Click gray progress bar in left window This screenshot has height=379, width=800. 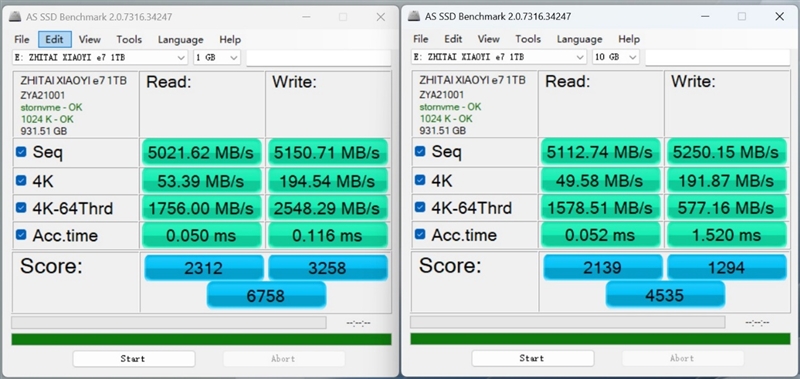point(169,322)
